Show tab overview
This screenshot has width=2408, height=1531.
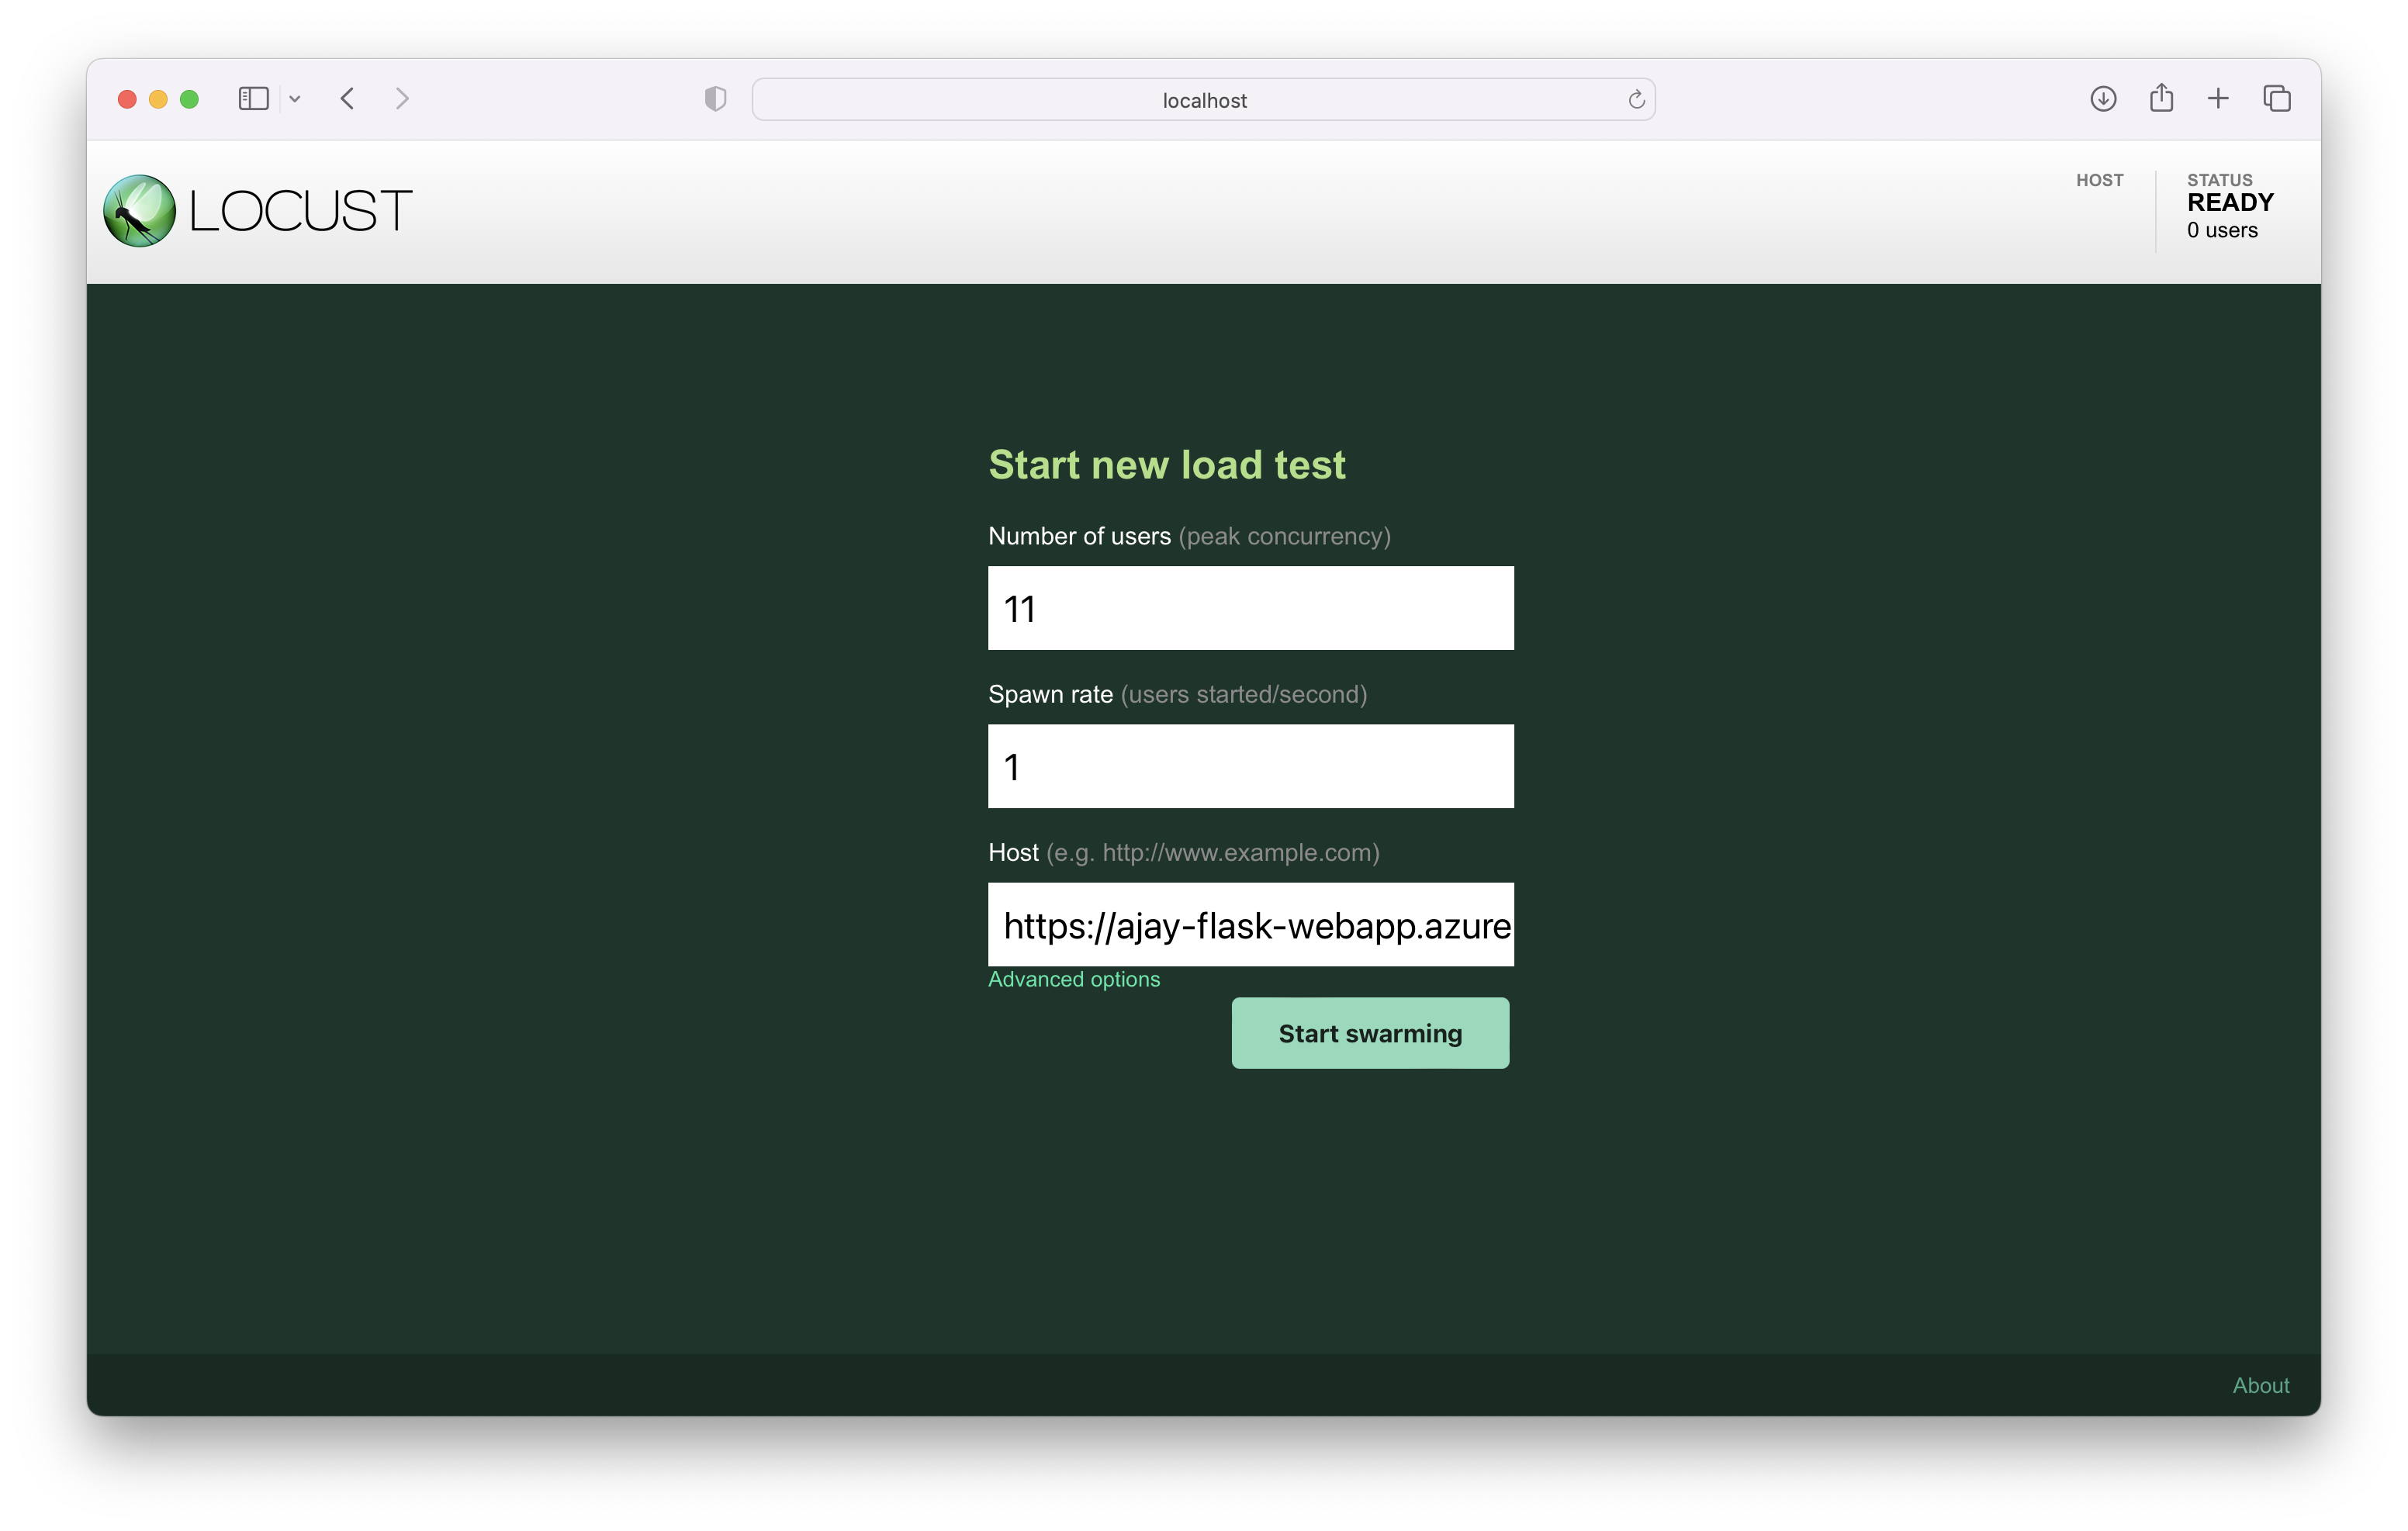2277,99
